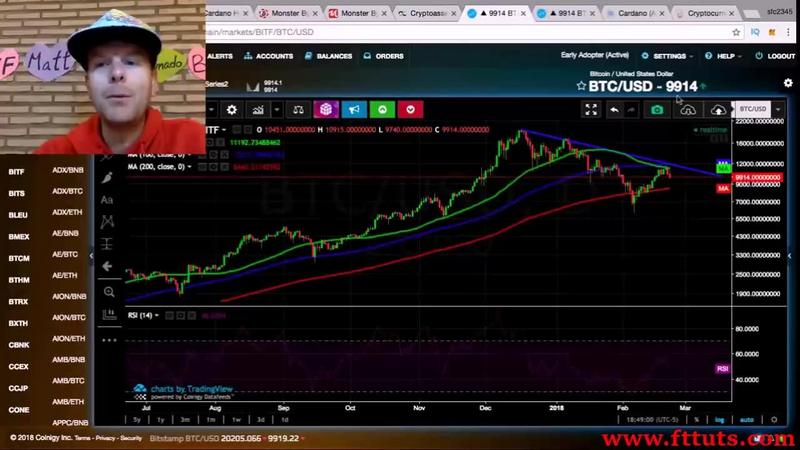This screenshot has width=800, height=450.
Task: Click the red MA price-axis label
Action: coord(723,188)
